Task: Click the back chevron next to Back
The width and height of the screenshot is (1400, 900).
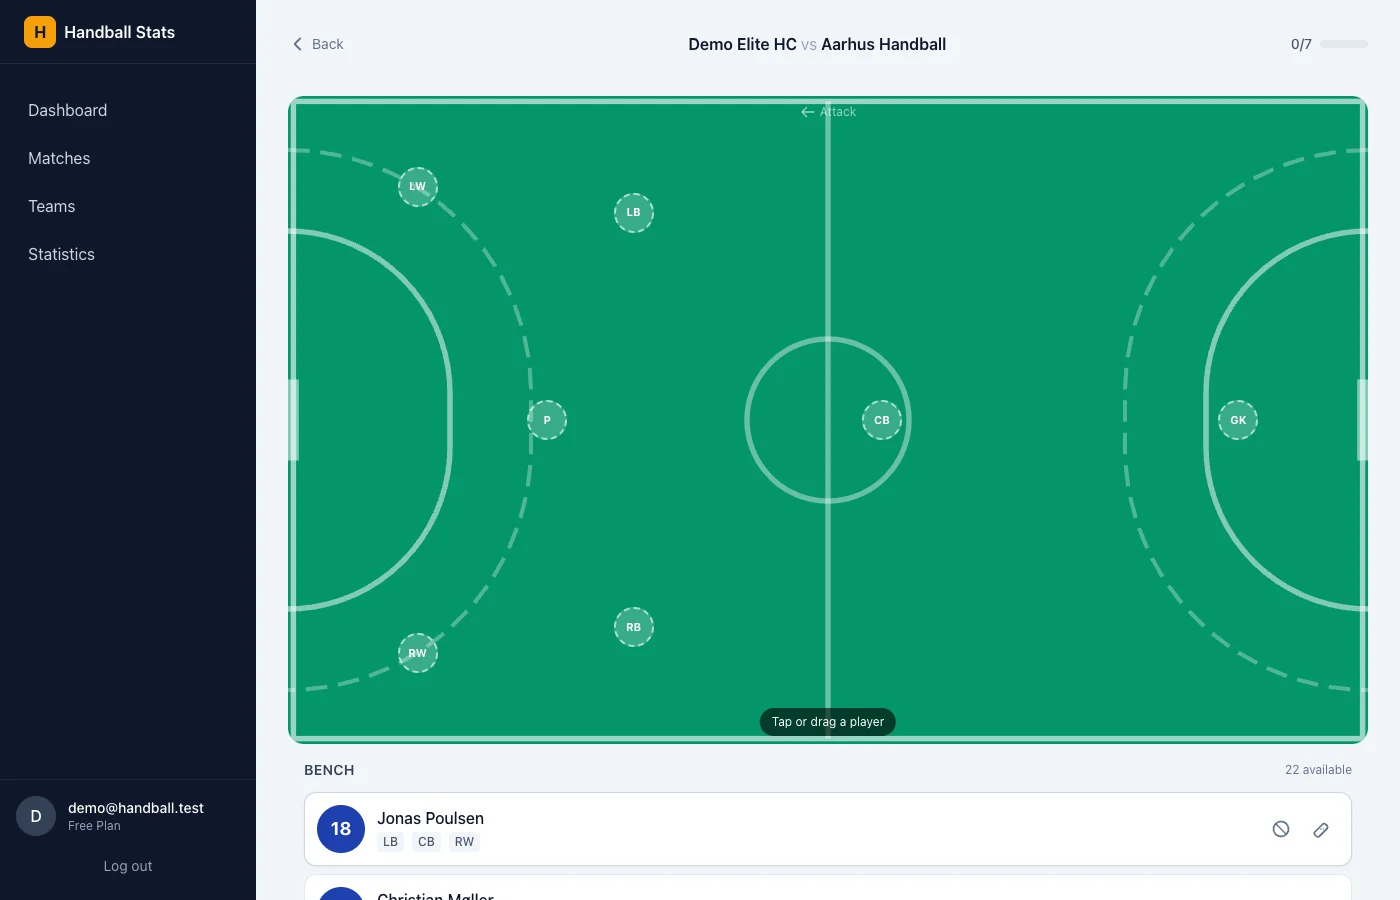Action: click(x=296, y=44)
